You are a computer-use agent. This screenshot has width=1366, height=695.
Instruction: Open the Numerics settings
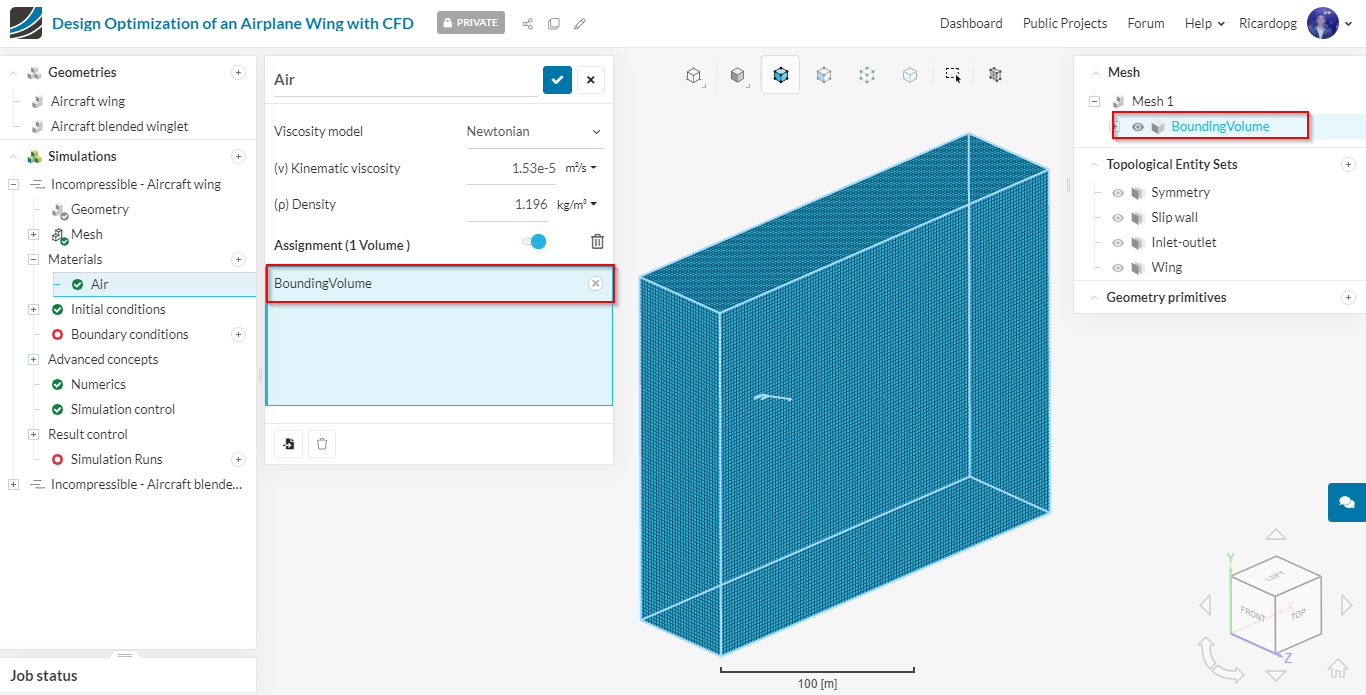[98, 384]
